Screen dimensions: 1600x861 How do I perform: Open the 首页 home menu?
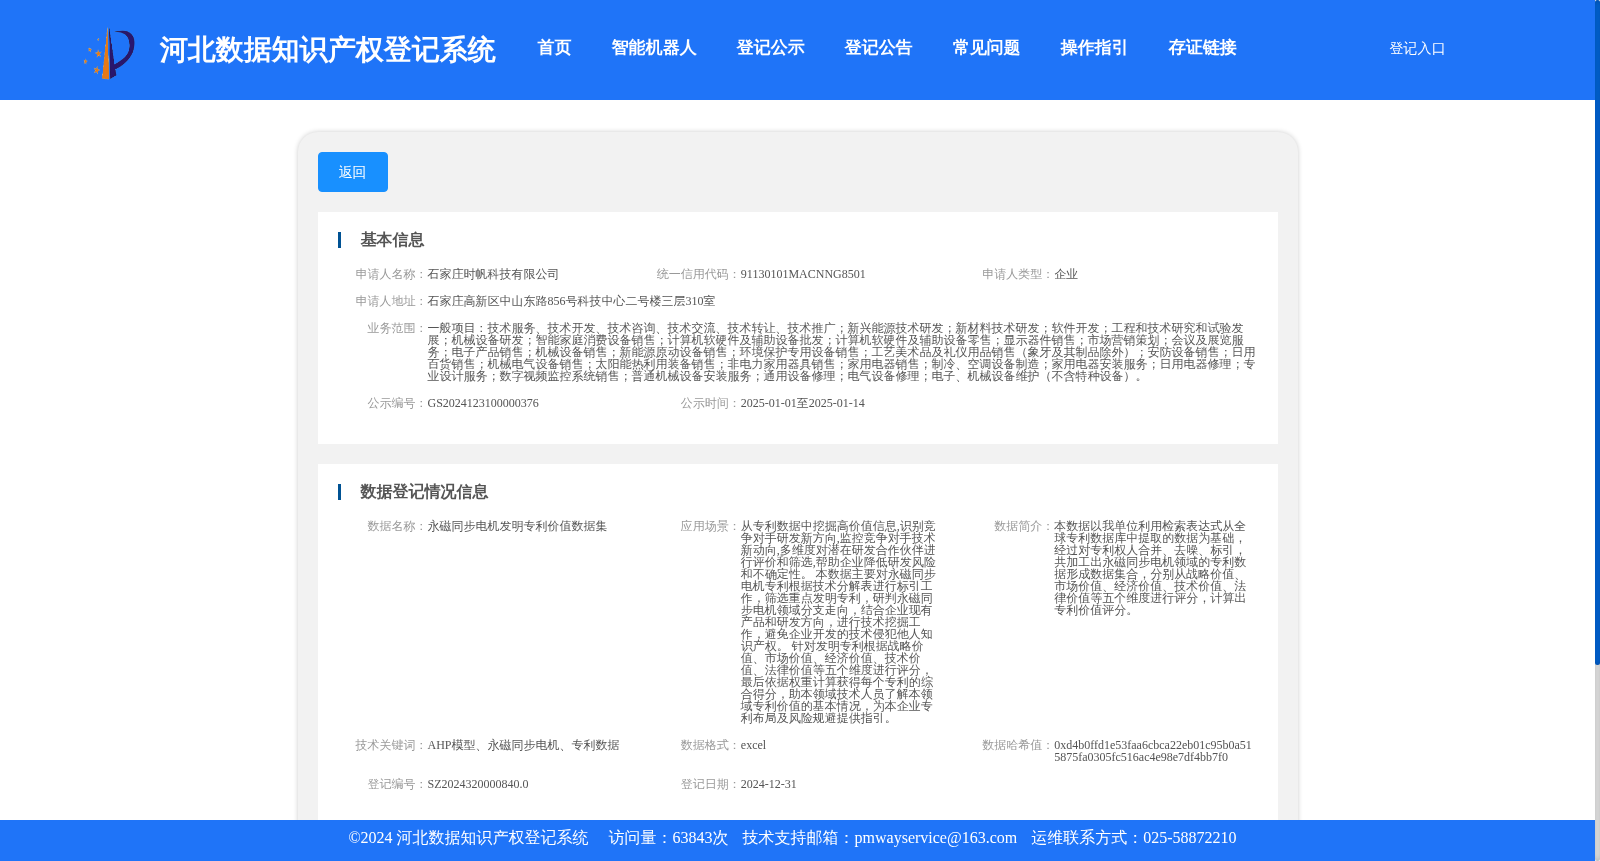554,48
